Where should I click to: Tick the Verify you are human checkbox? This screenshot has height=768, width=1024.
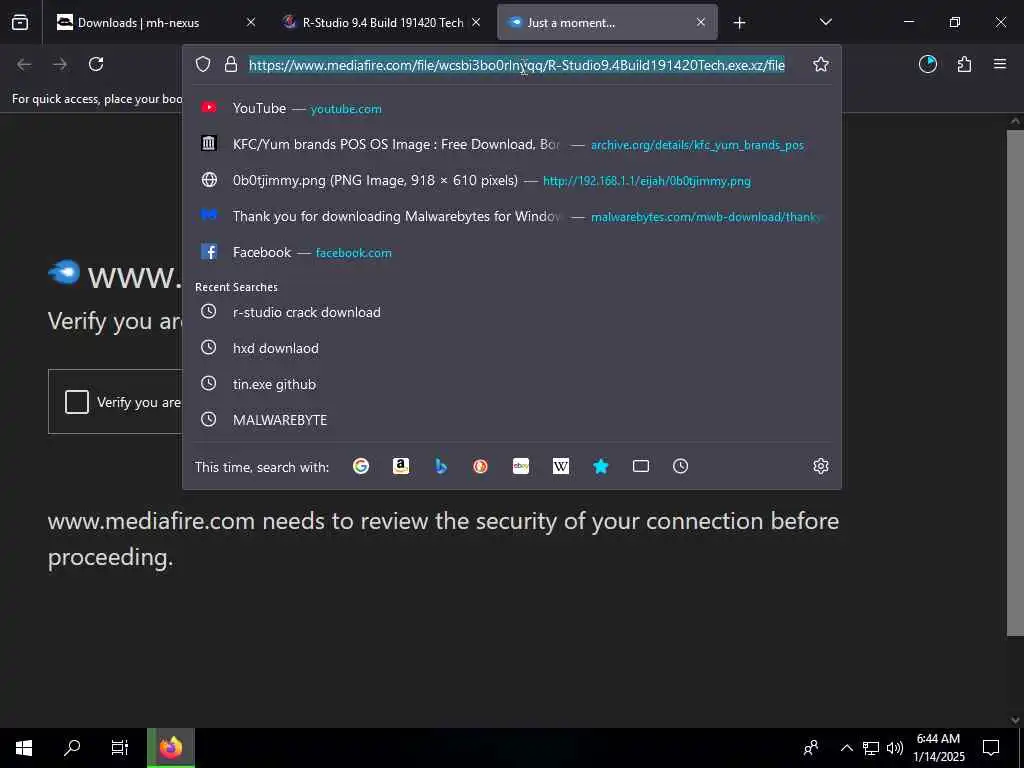[76, 402]
